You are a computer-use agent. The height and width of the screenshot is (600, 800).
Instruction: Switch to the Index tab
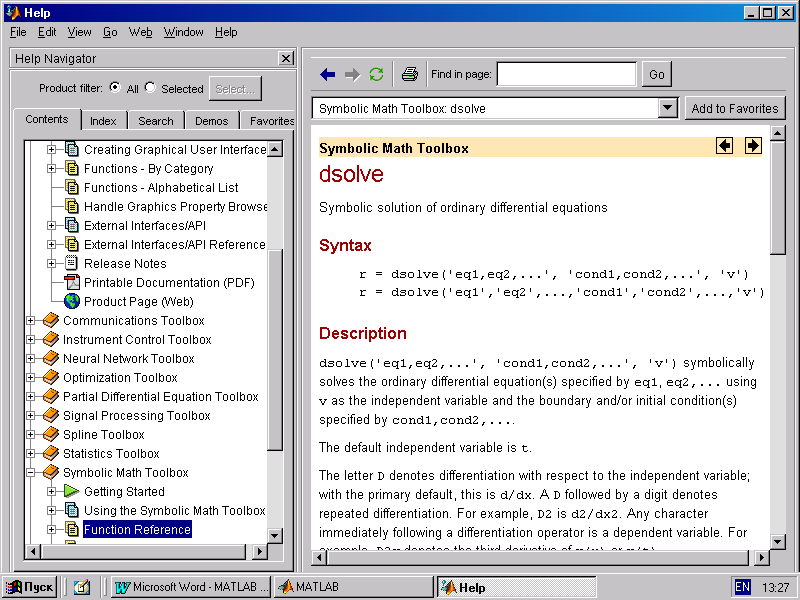pyautogui.click(x=103, y=121)
